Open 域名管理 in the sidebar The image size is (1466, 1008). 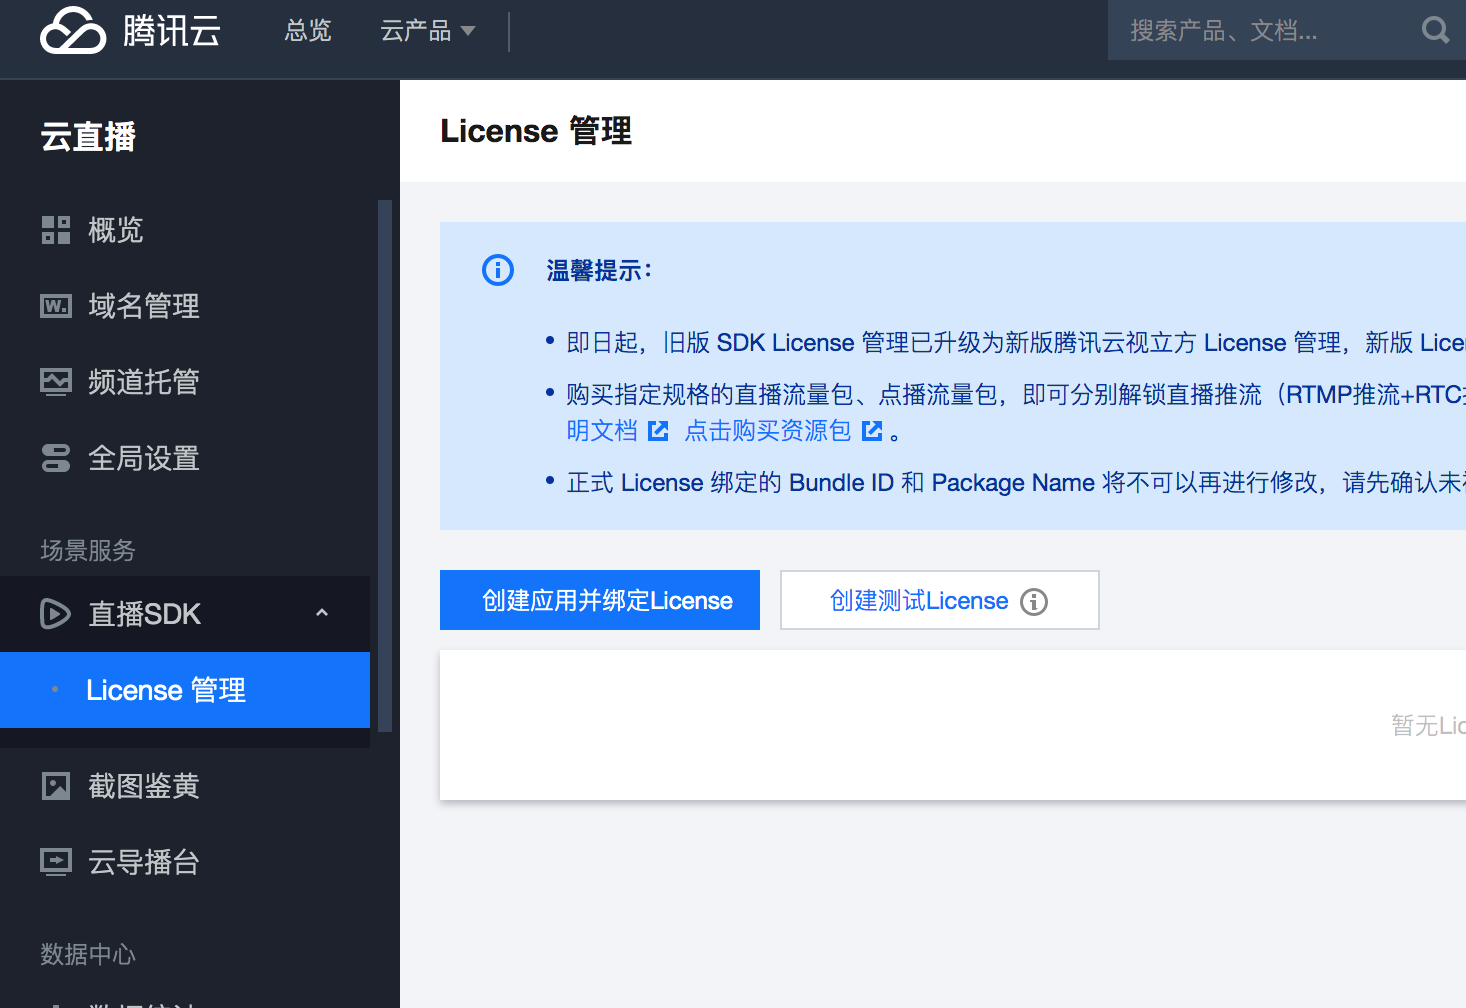coord(144,306)
